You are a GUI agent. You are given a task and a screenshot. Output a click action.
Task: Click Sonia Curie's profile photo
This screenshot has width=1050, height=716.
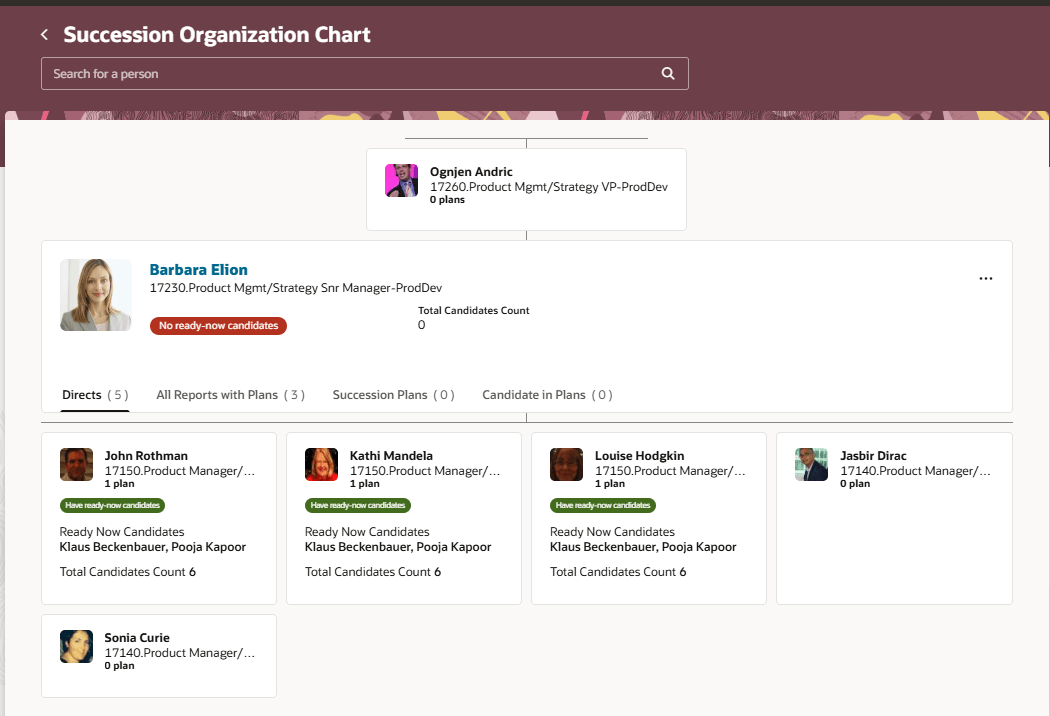pyautogui.click(x=76, y=645)
